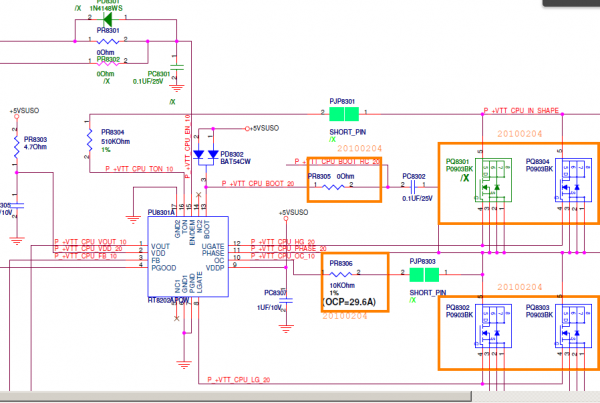
Task: Select the +5VSUSO power port next to PD8302
Action: pos(247,129)
